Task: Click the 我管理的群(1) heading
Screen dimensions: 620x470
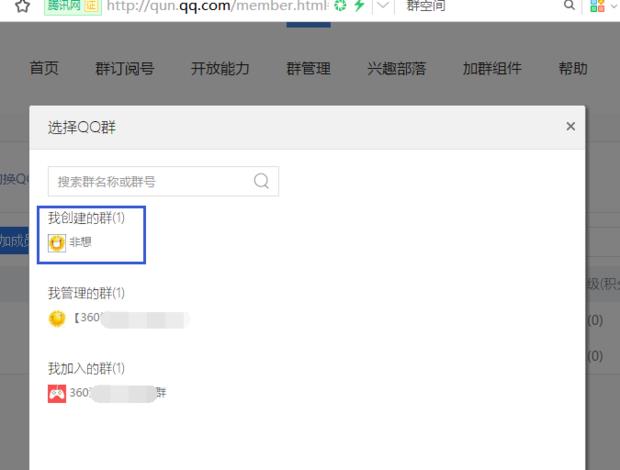Action: [x=86, y=293]
